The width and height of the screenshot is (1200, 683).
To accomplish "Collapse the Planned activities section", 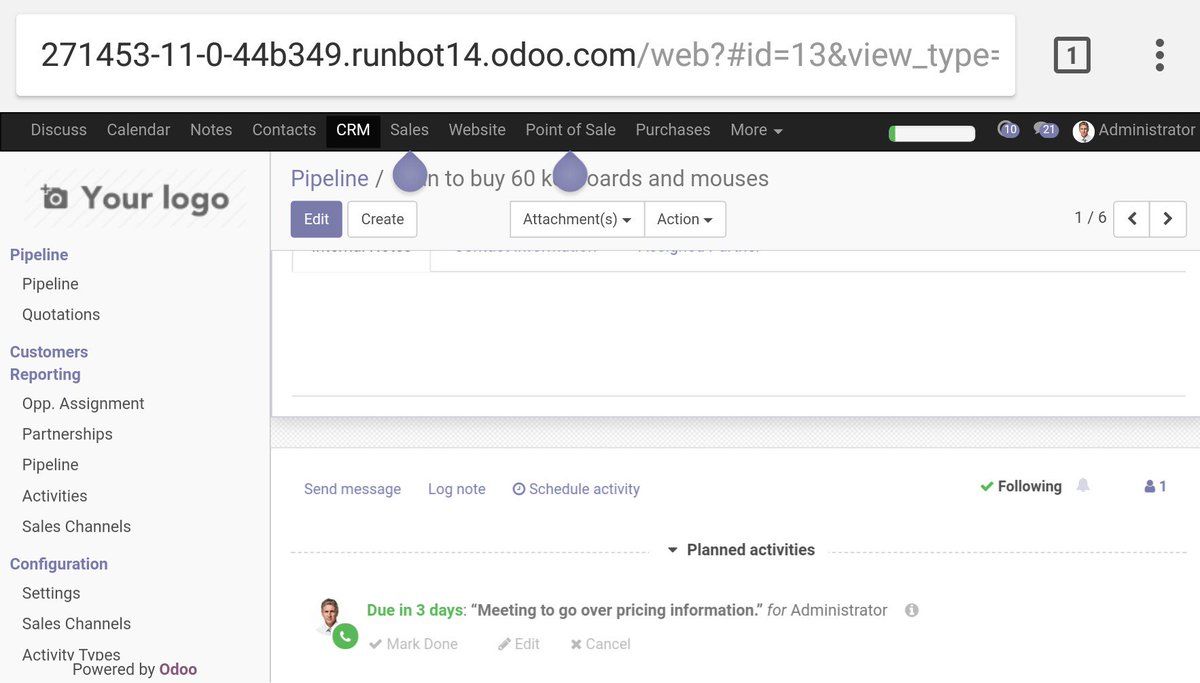I will coord(741,550).
